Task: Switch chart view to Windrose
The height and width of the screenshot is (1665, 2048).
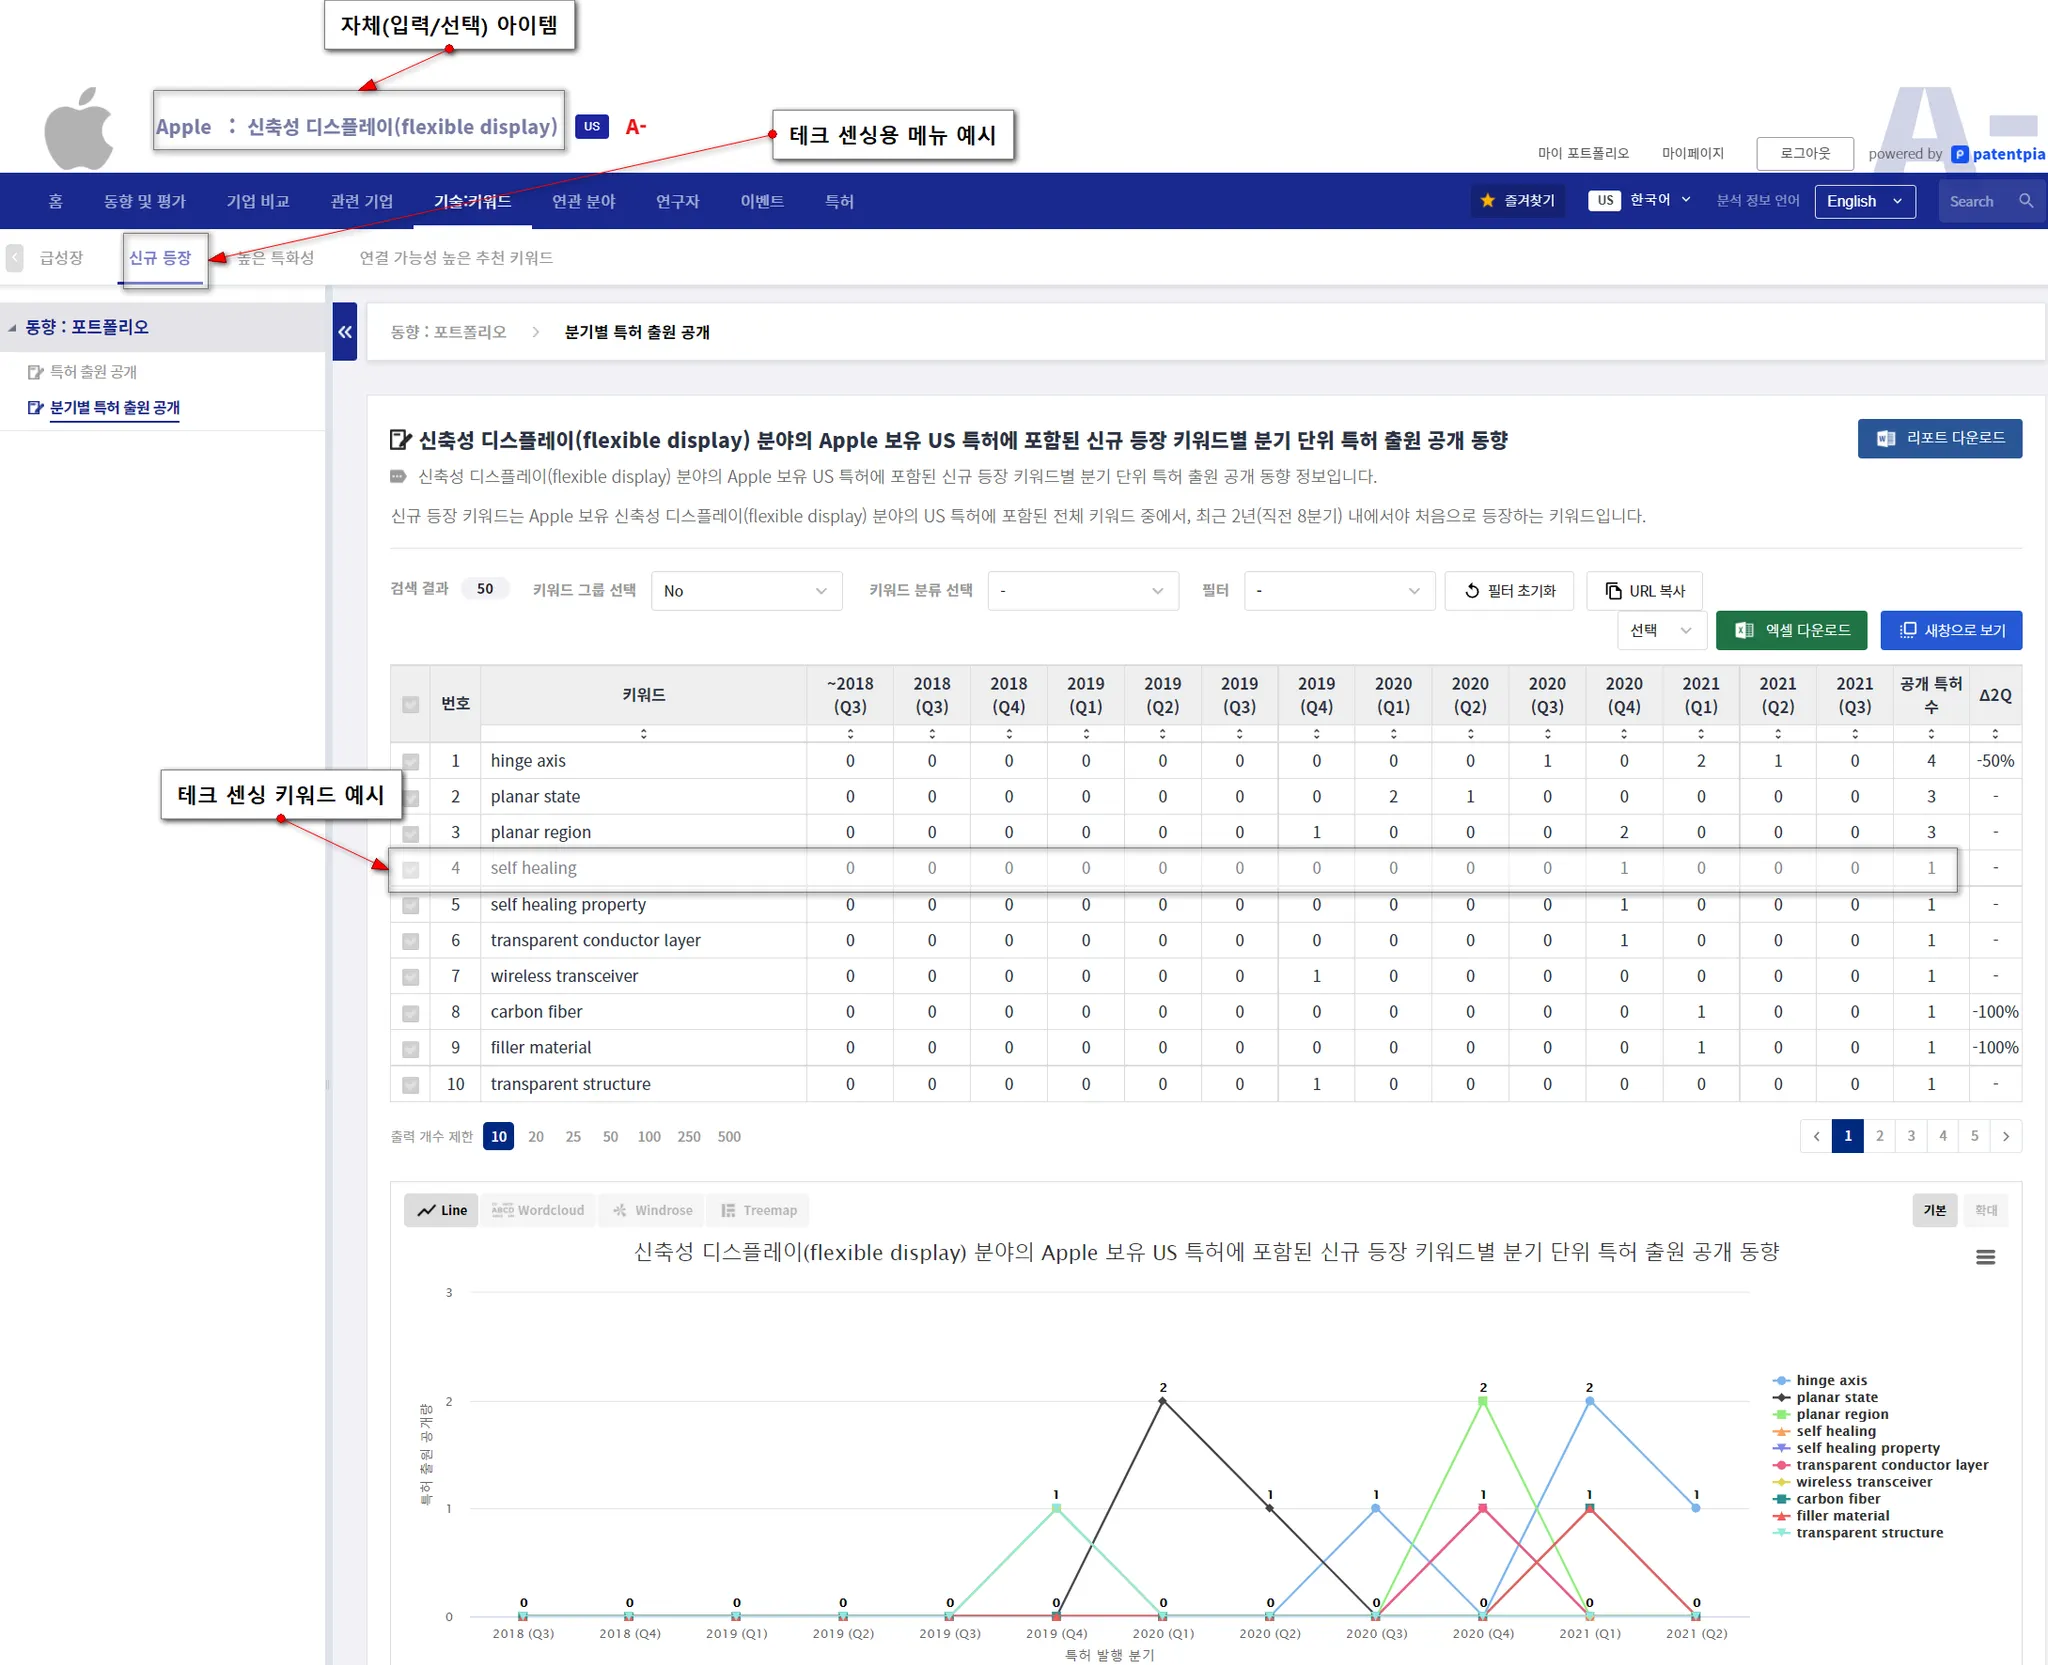Action: pyautogui.click(x=653, y=1210)
